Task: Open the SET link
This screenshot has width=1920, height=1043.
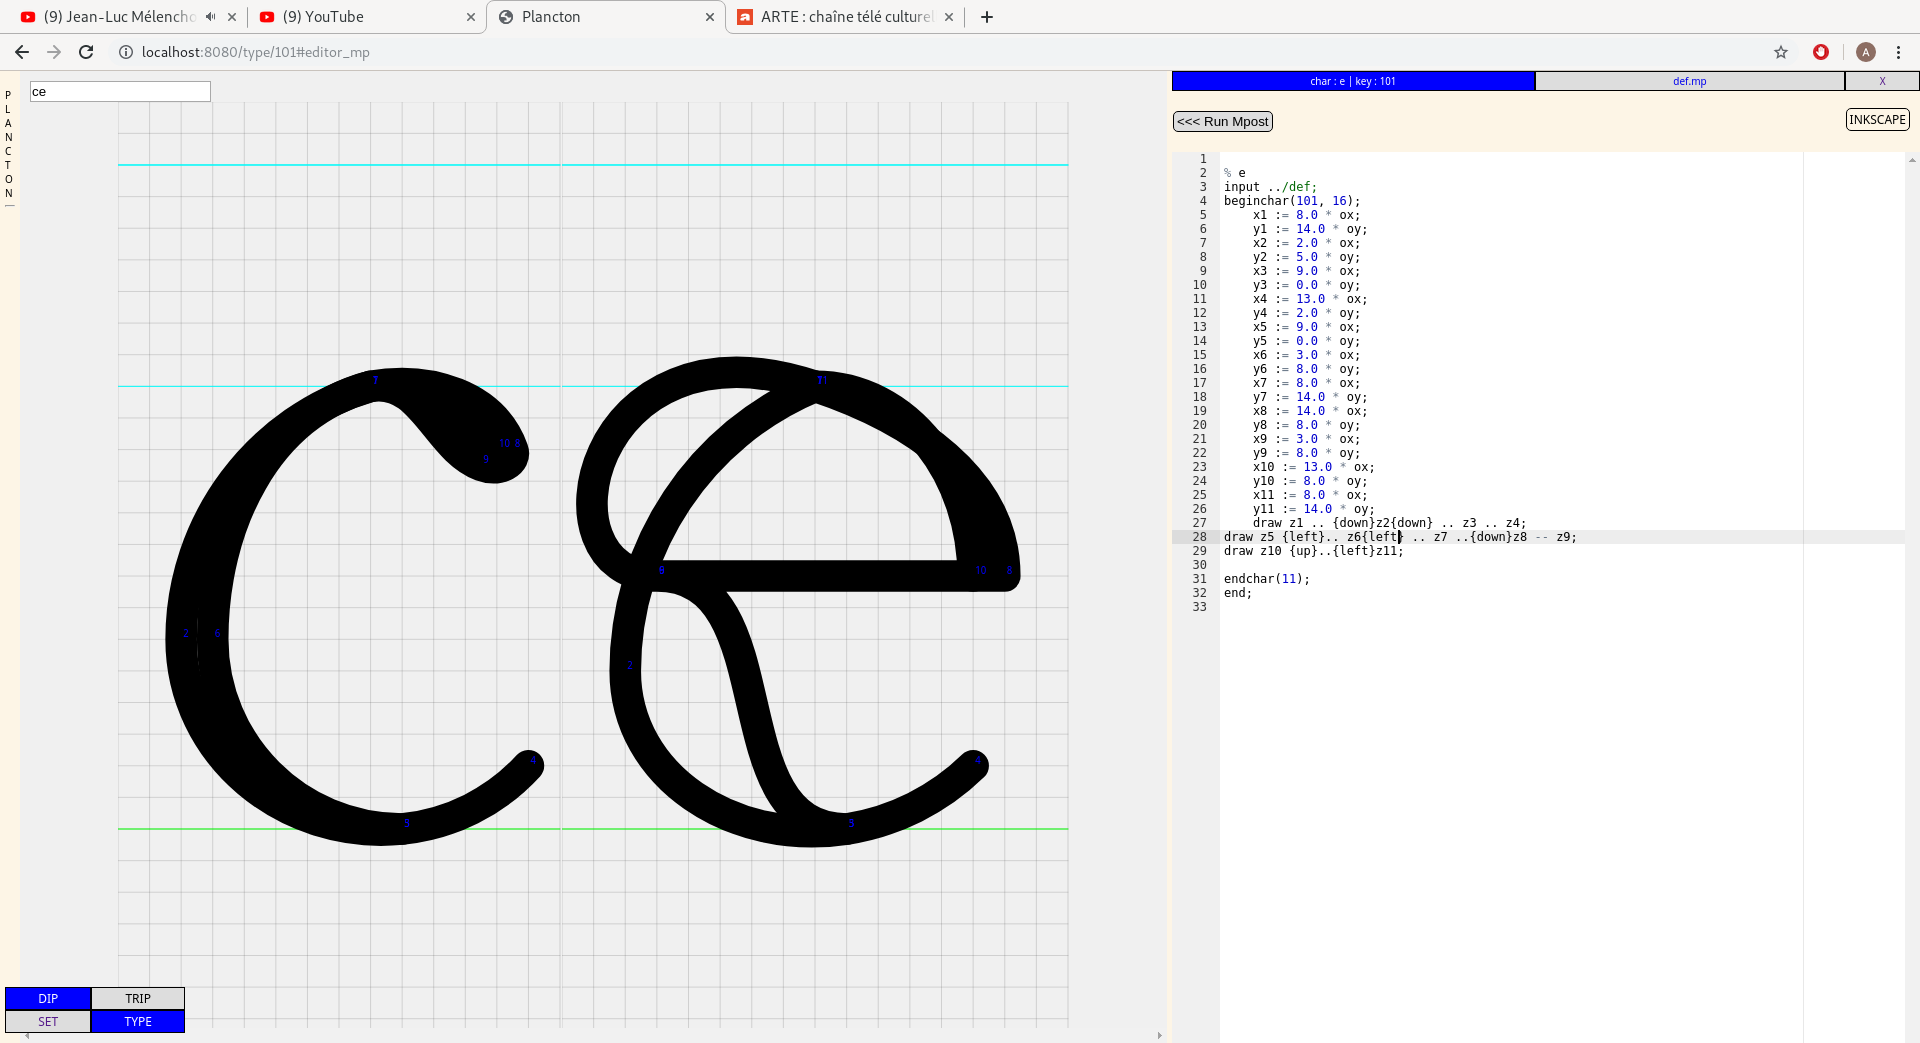Action: click(x=48, y=1021)
